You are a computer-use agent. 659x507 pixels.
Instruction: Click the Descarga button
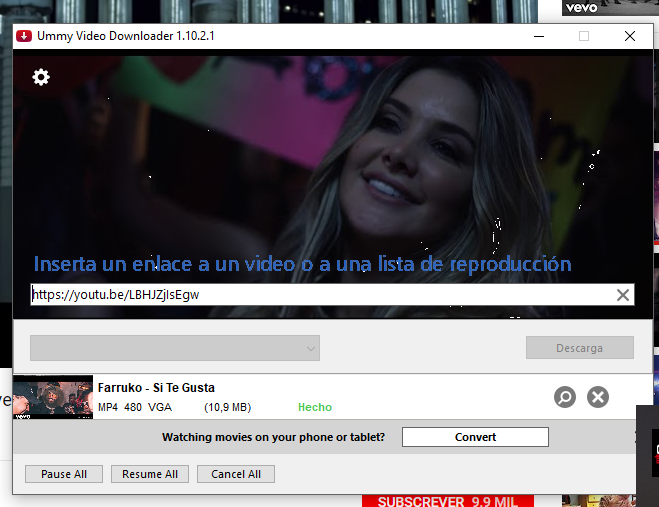click(580, 348)
